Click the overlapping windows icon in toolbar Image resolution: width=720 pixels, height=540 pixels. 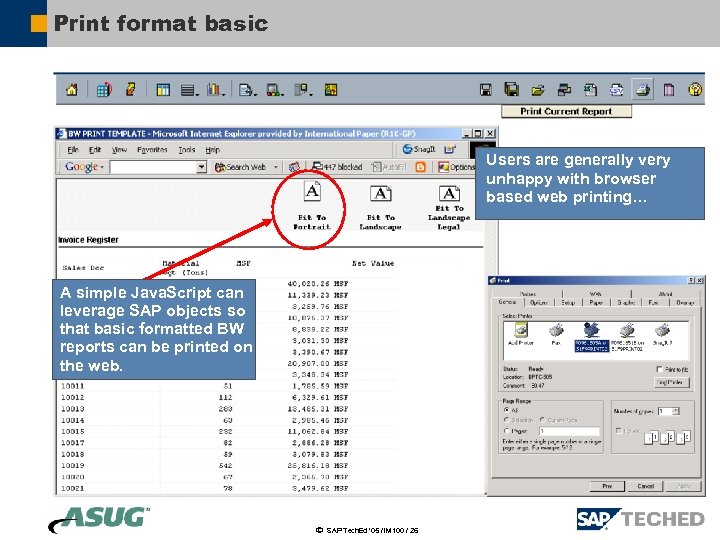pyautogui.click(x=564, y=90)
